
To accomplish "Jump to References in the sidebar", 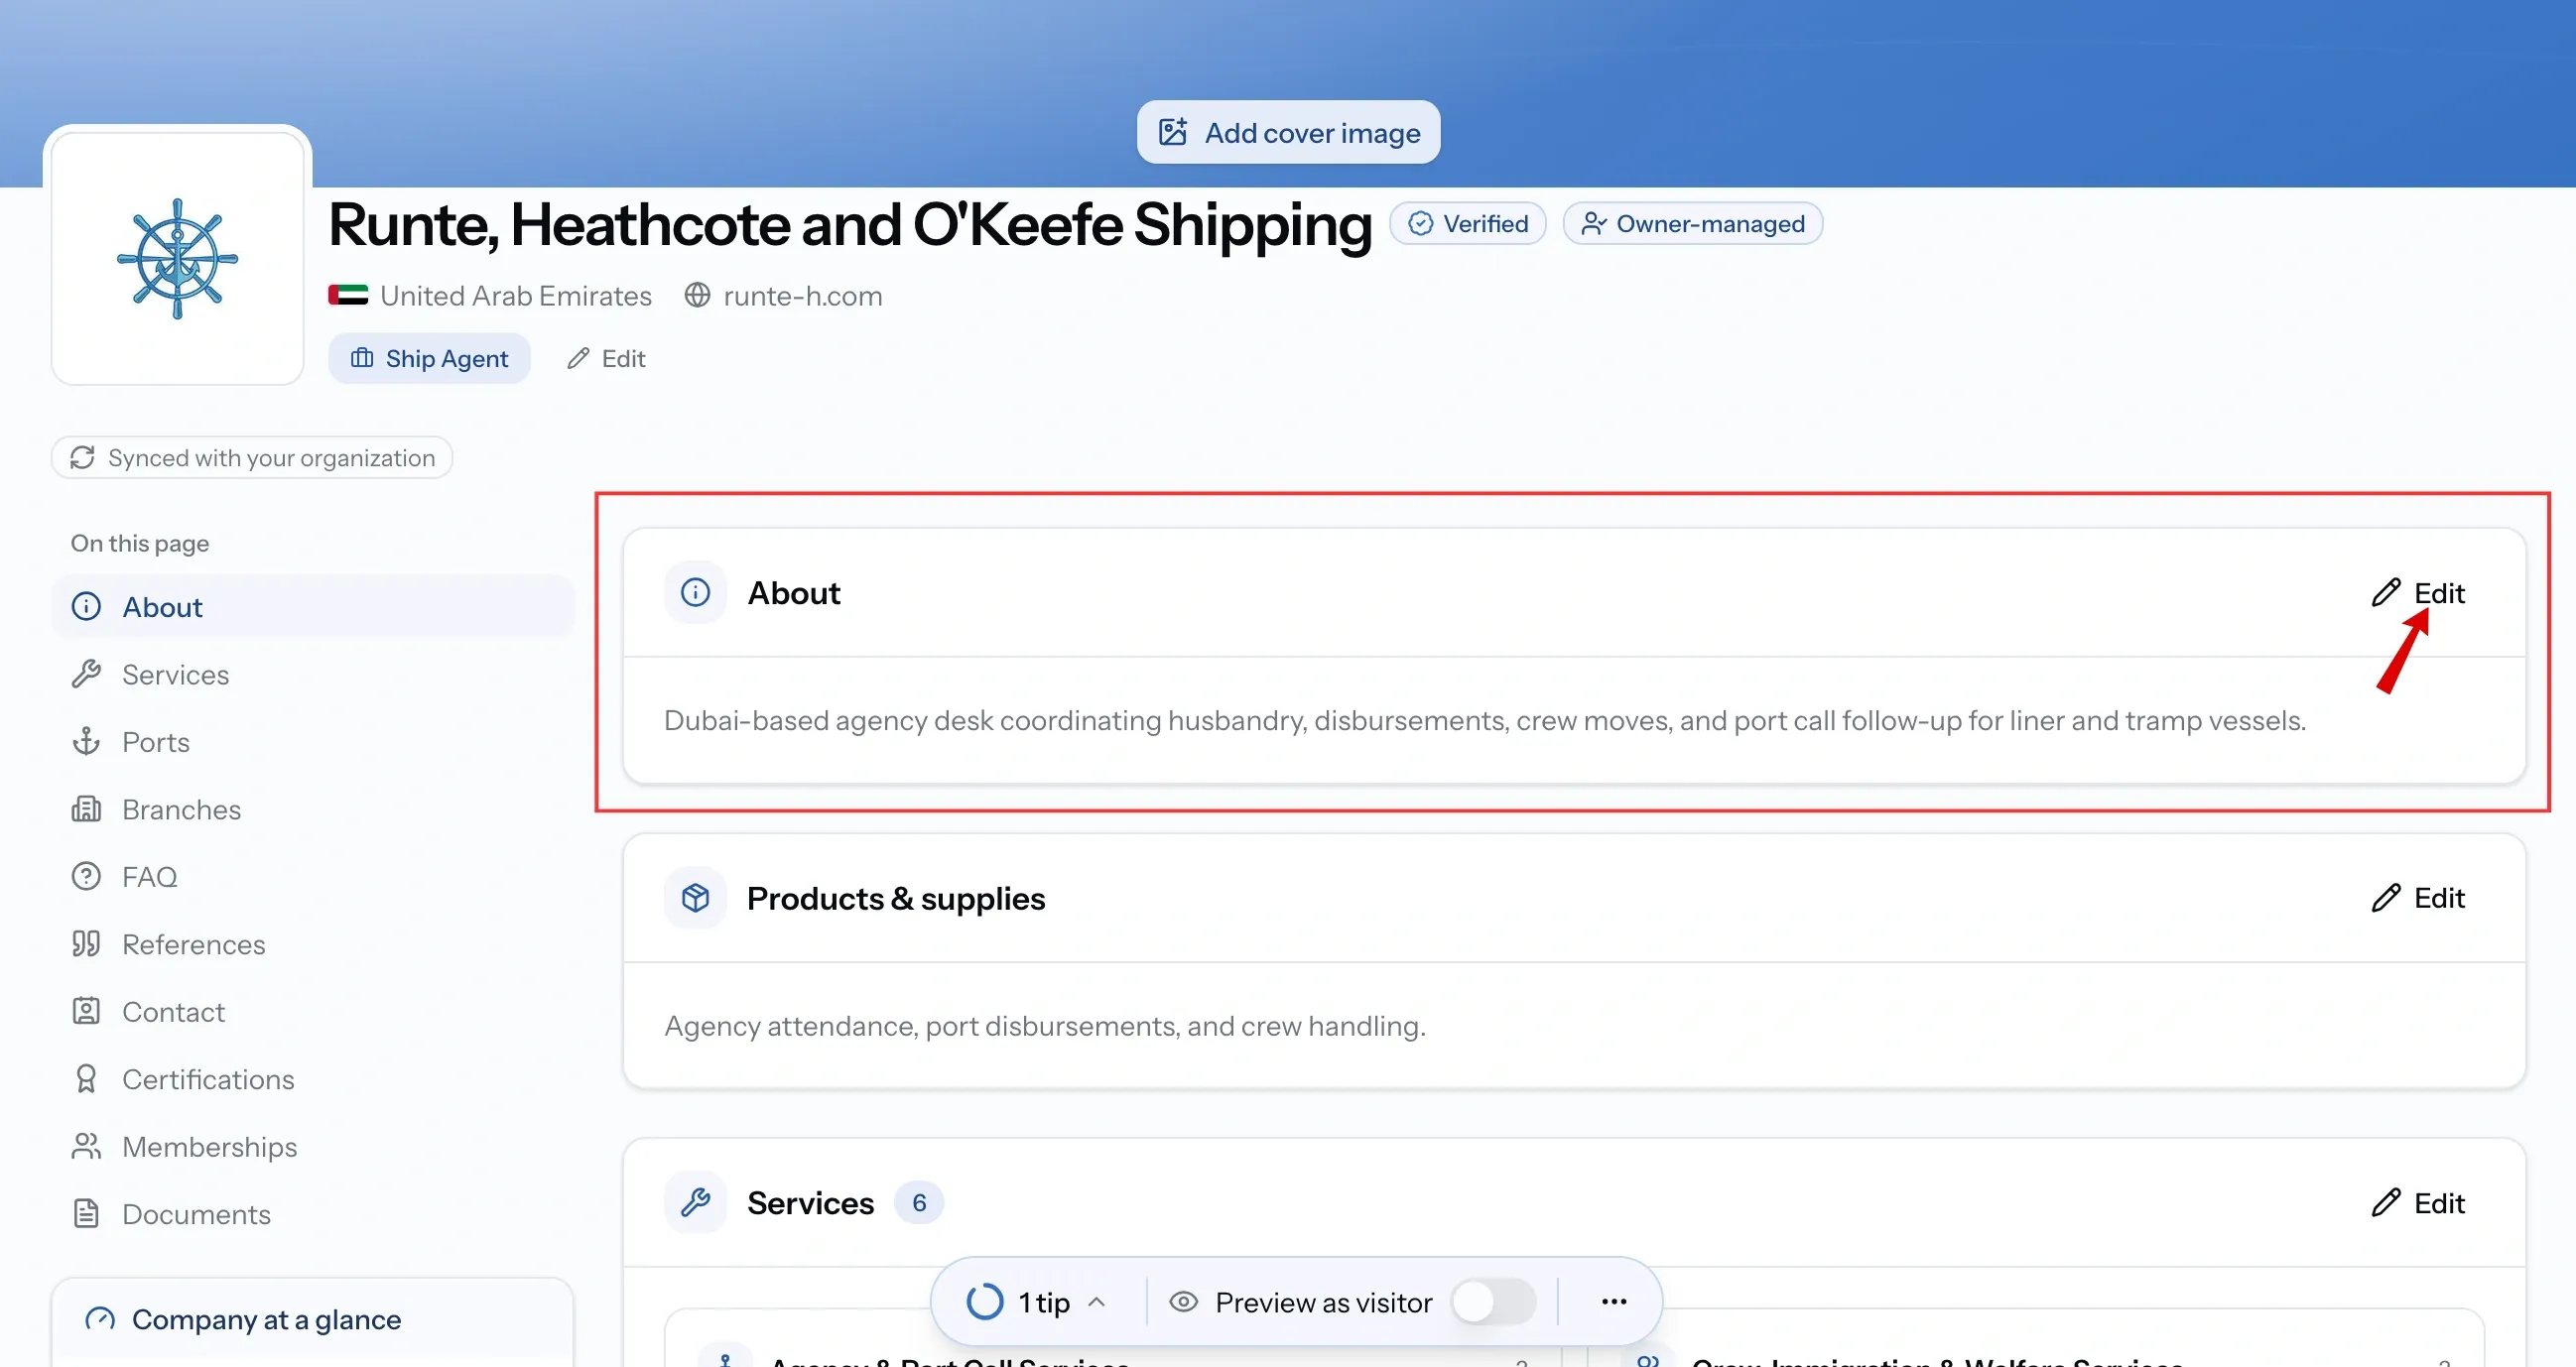I will (x=312, y=944).
